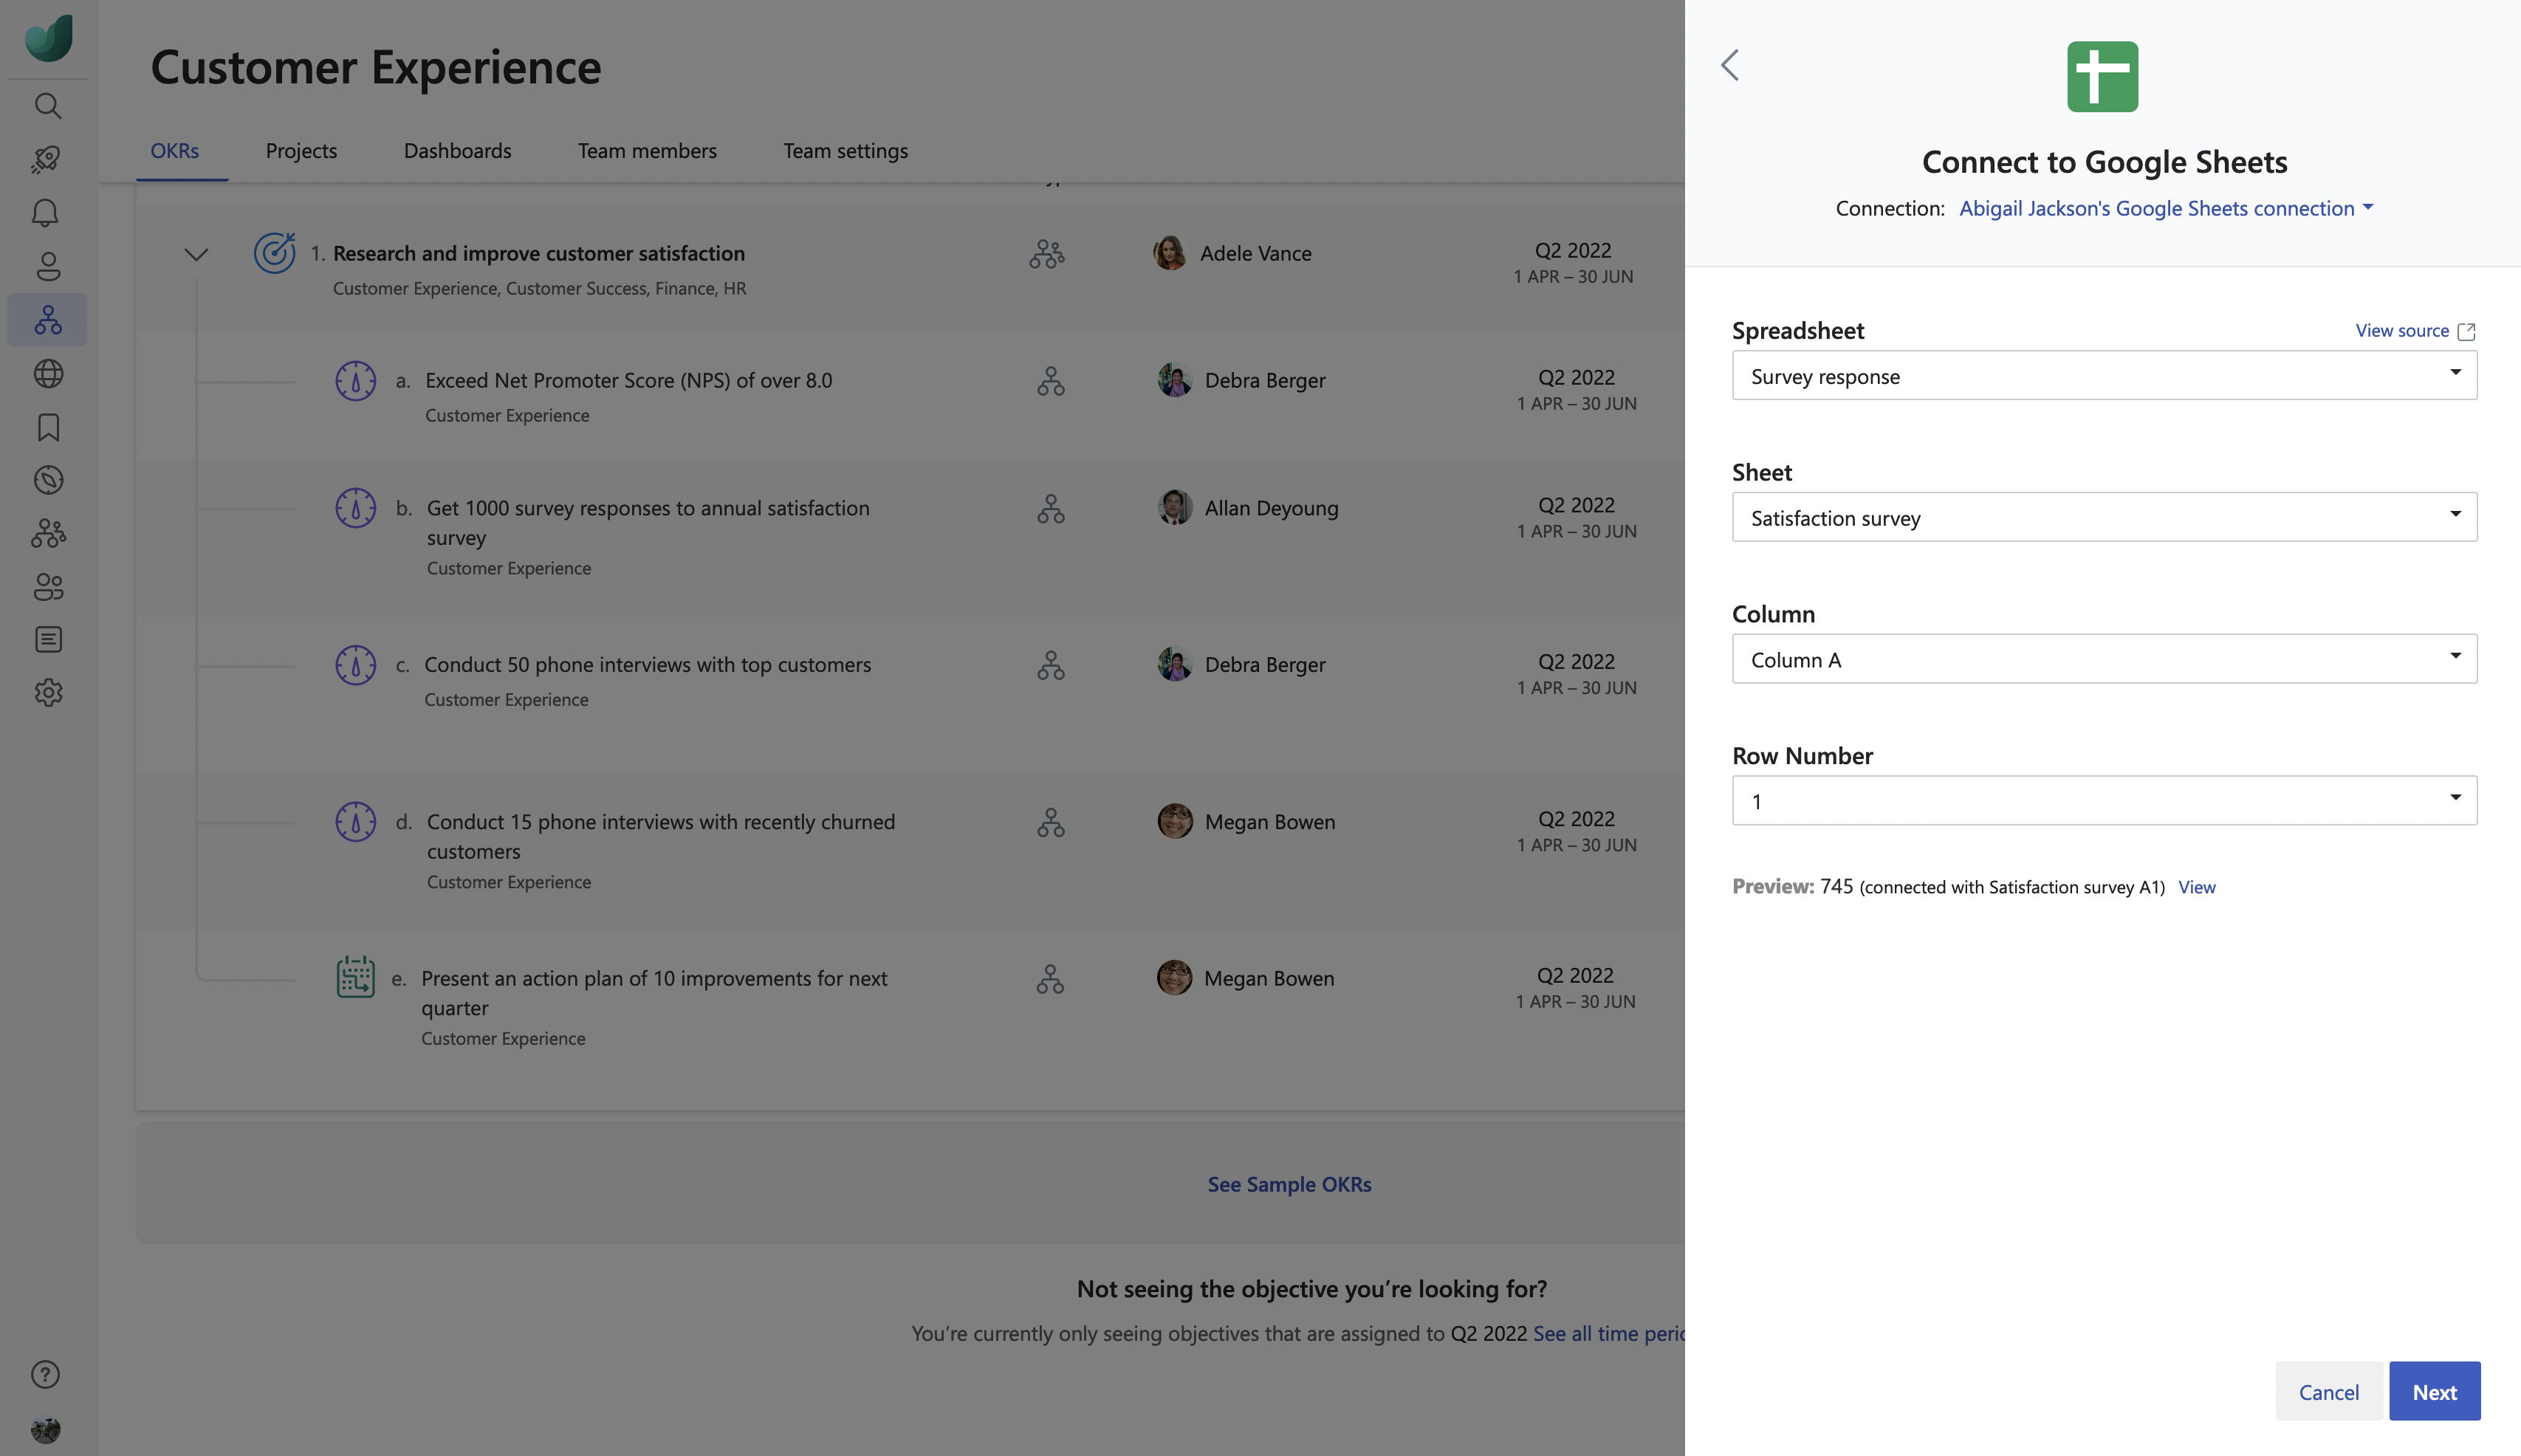This screenshot has width=2521, height=1456.
Task: Click the Google Sheets logo icon
Action: [2102, 77]
